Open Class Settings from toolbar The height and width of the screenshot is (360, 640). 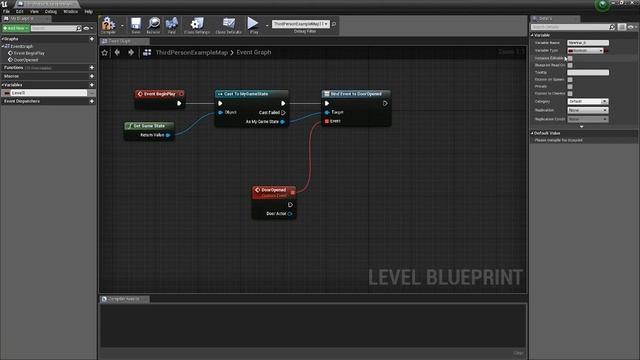coord(197,24)
